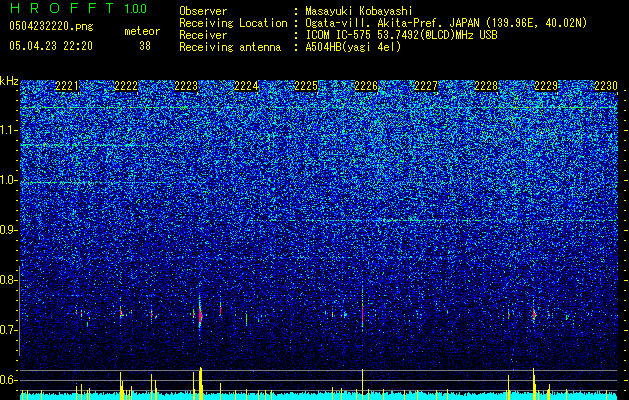The image size is (629, 400).
Task: Click the 2227 time marker
Action: pyautogui.click(x=426, y=86)
